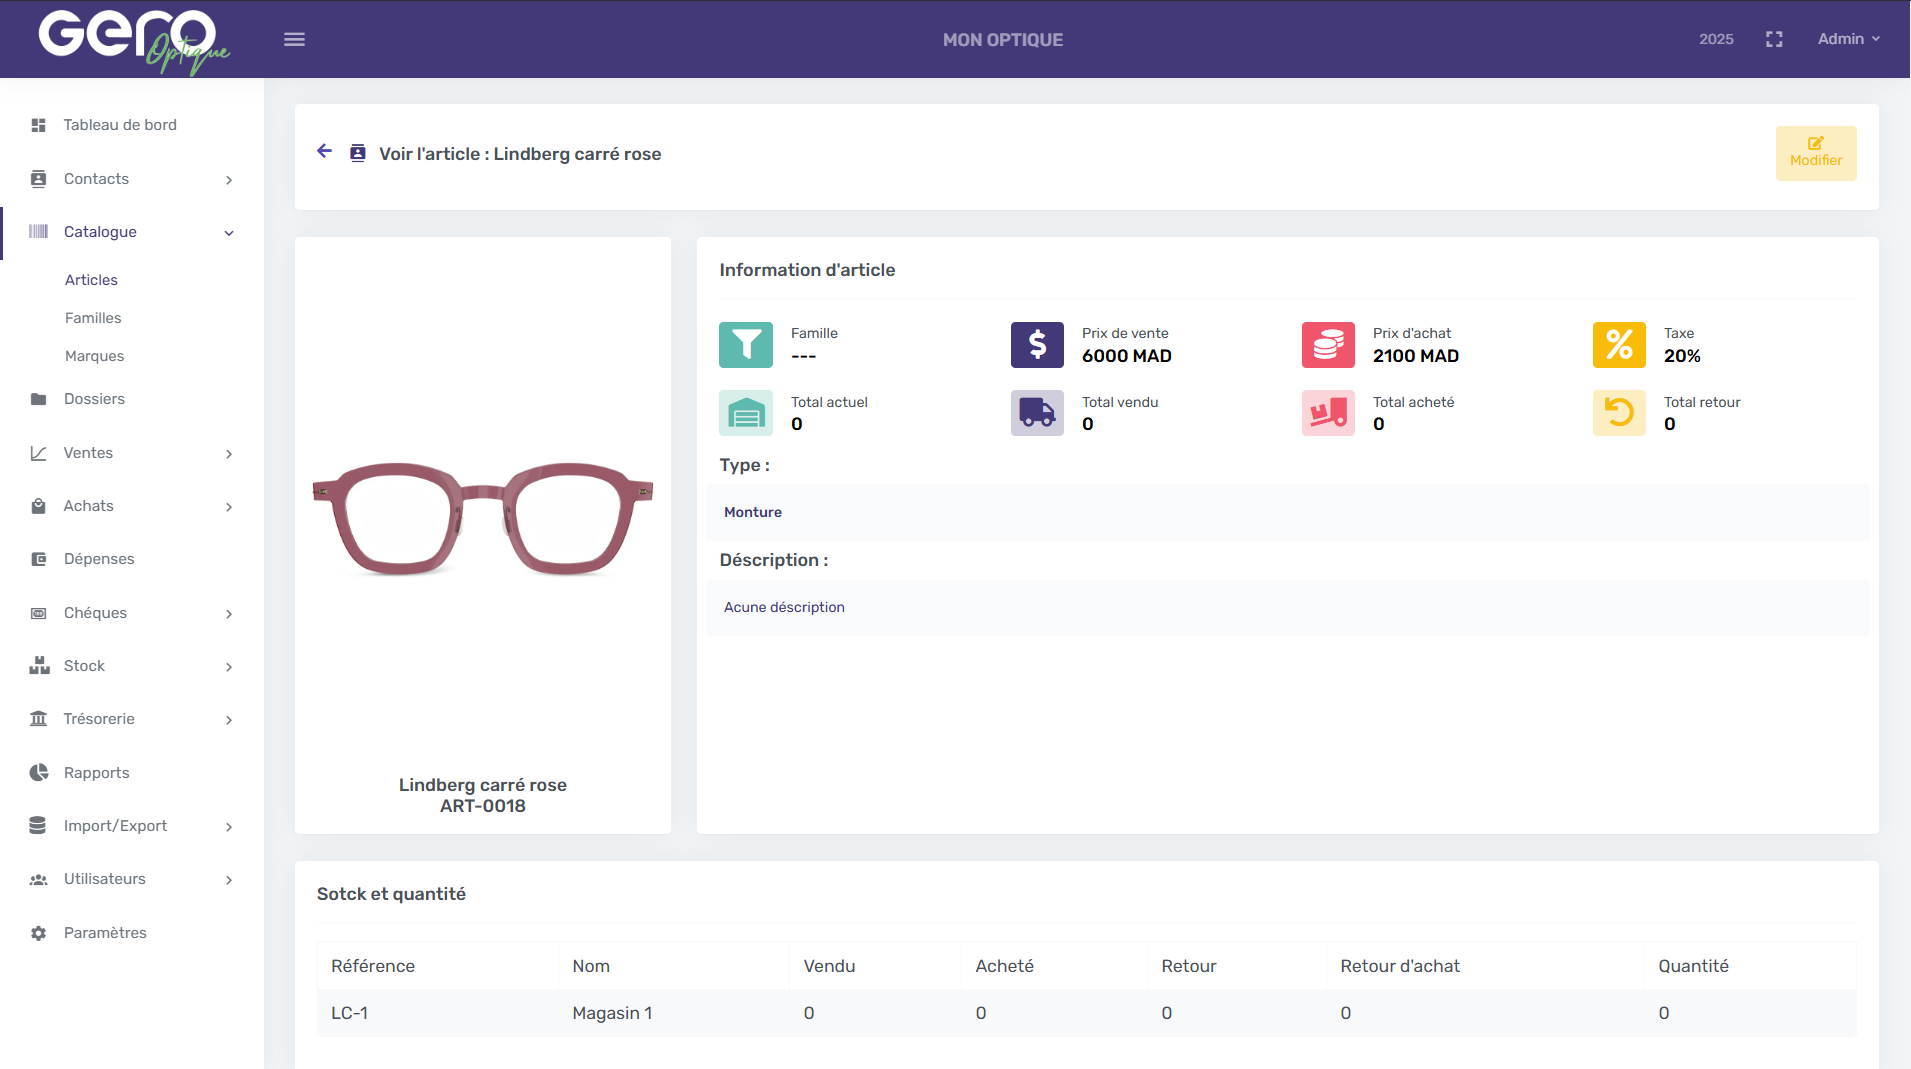Open the Admin user dropdown

tap(1848, 39)
